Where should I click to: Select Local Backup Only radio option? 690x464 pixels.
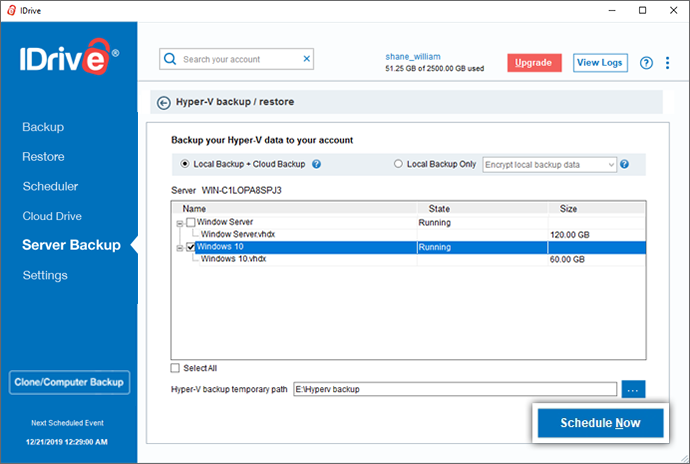398,164
